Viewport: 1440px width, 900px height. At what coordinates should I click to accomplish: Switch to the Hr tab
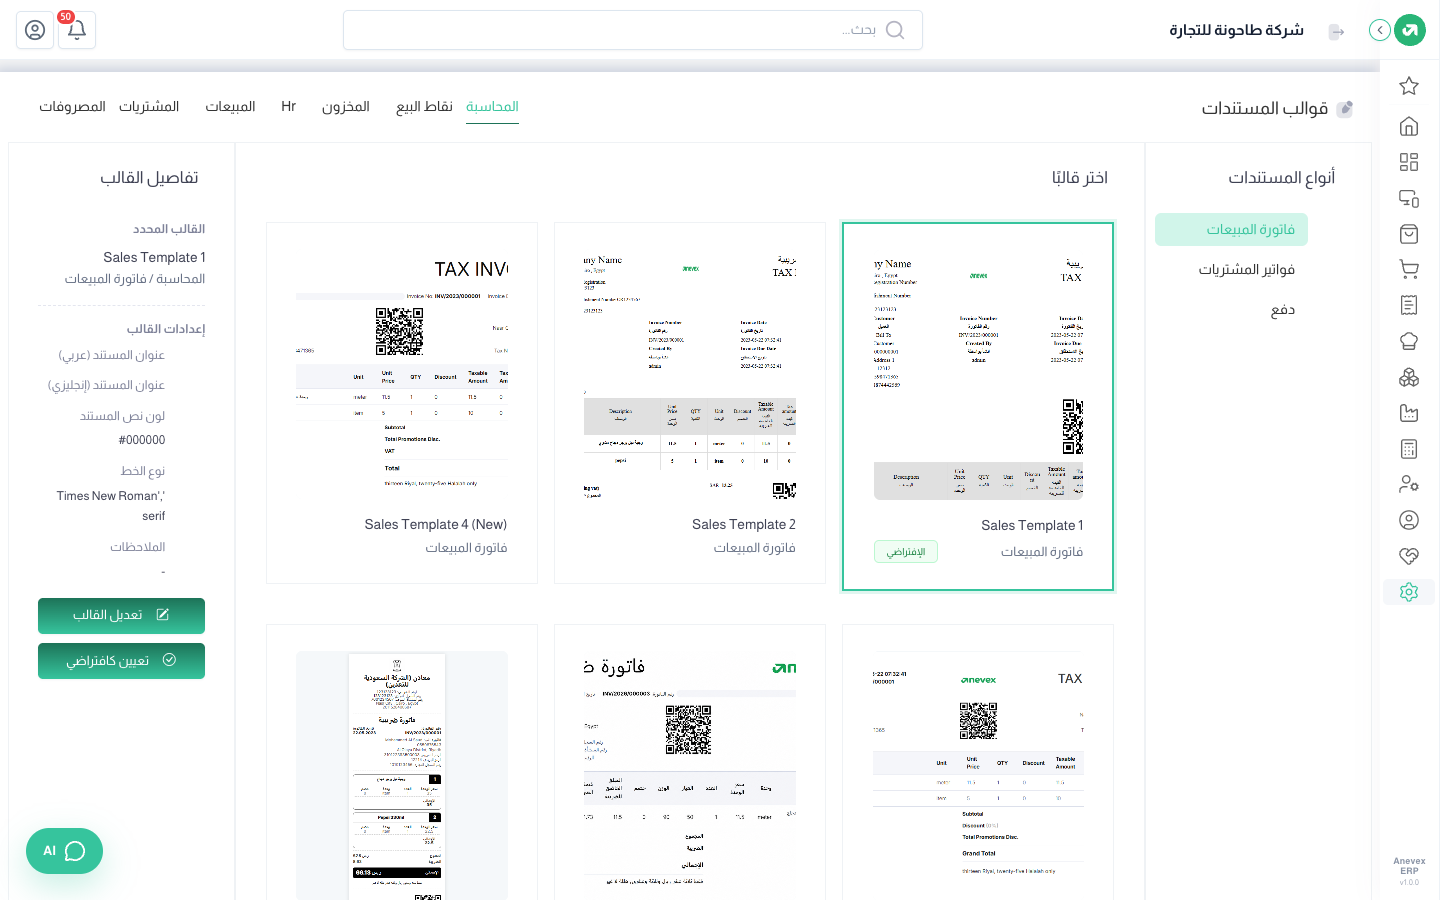pos(289,107)
